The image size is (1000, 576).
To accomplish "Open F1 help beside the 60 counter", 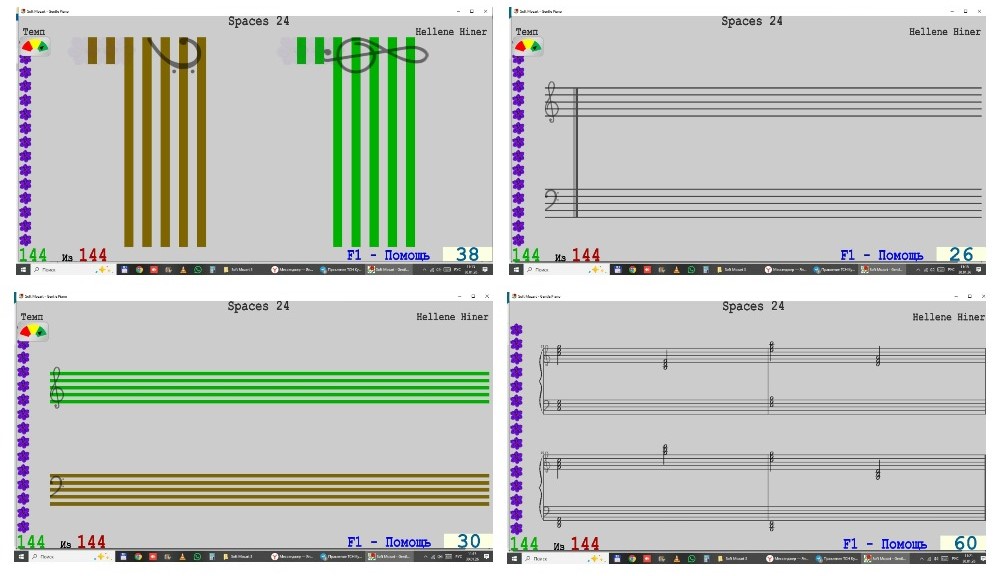I will point(882,544).
